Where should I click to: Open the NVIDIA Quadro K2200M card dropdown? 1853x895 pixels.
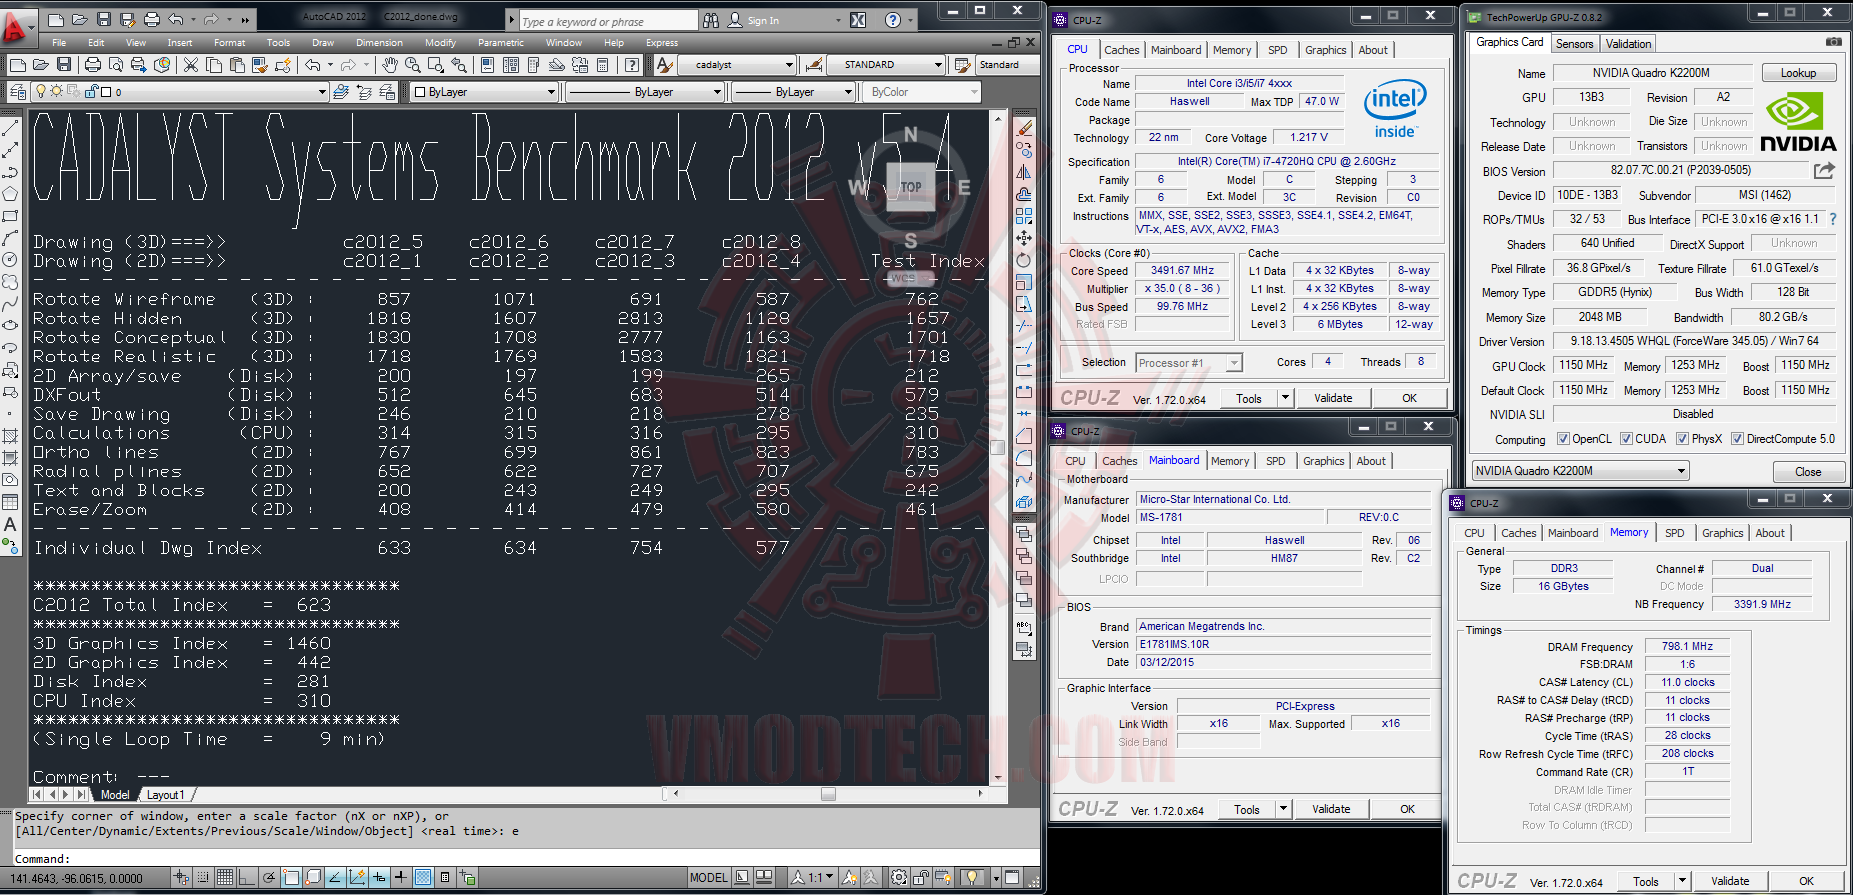[1681, 471]
